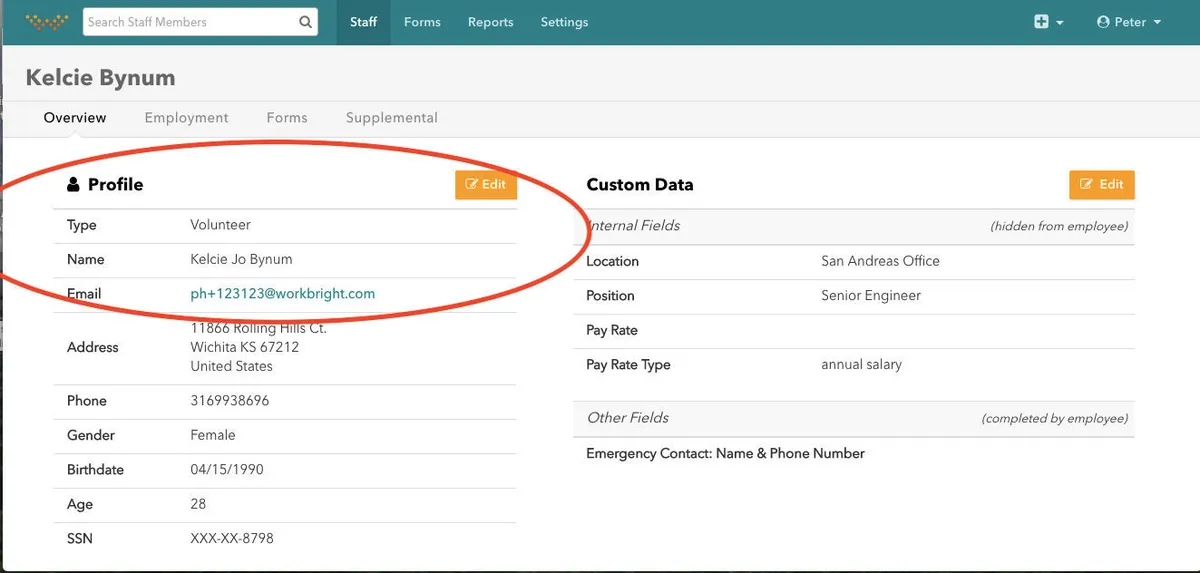This screenshot has width=1200, height=573.
Task: Open the Supplemental tab
Action: (391, 118)
